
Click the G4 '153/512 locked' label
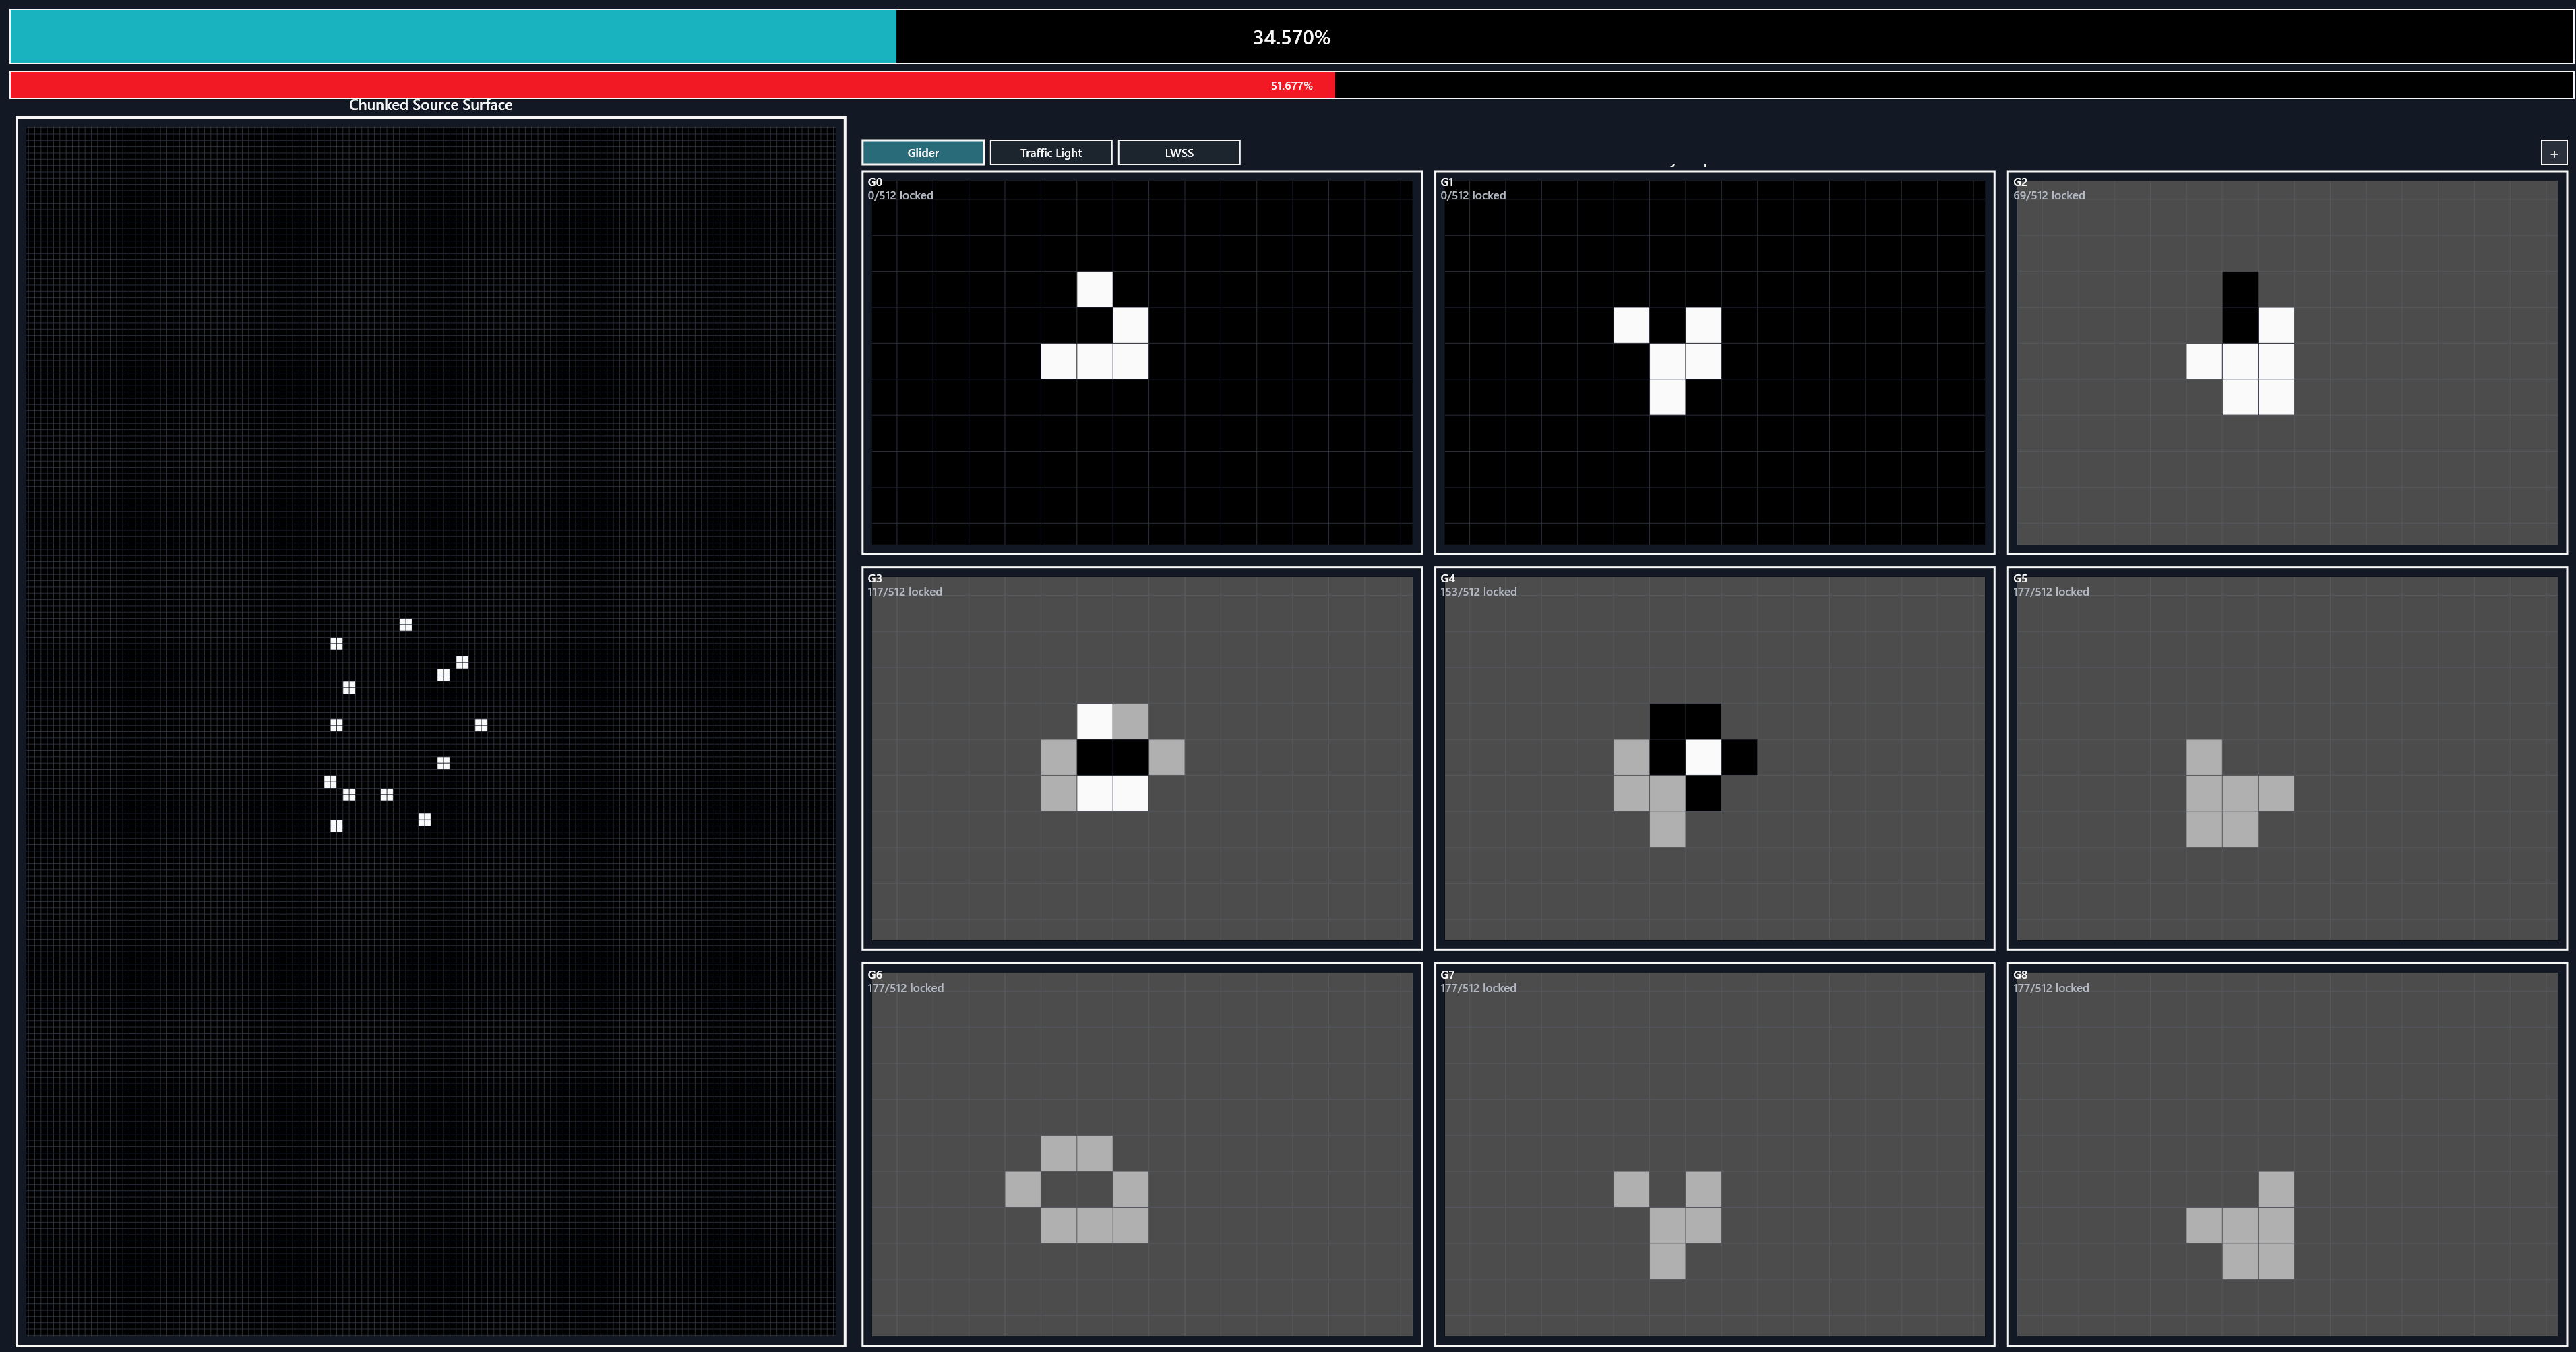click(1478, 591)
